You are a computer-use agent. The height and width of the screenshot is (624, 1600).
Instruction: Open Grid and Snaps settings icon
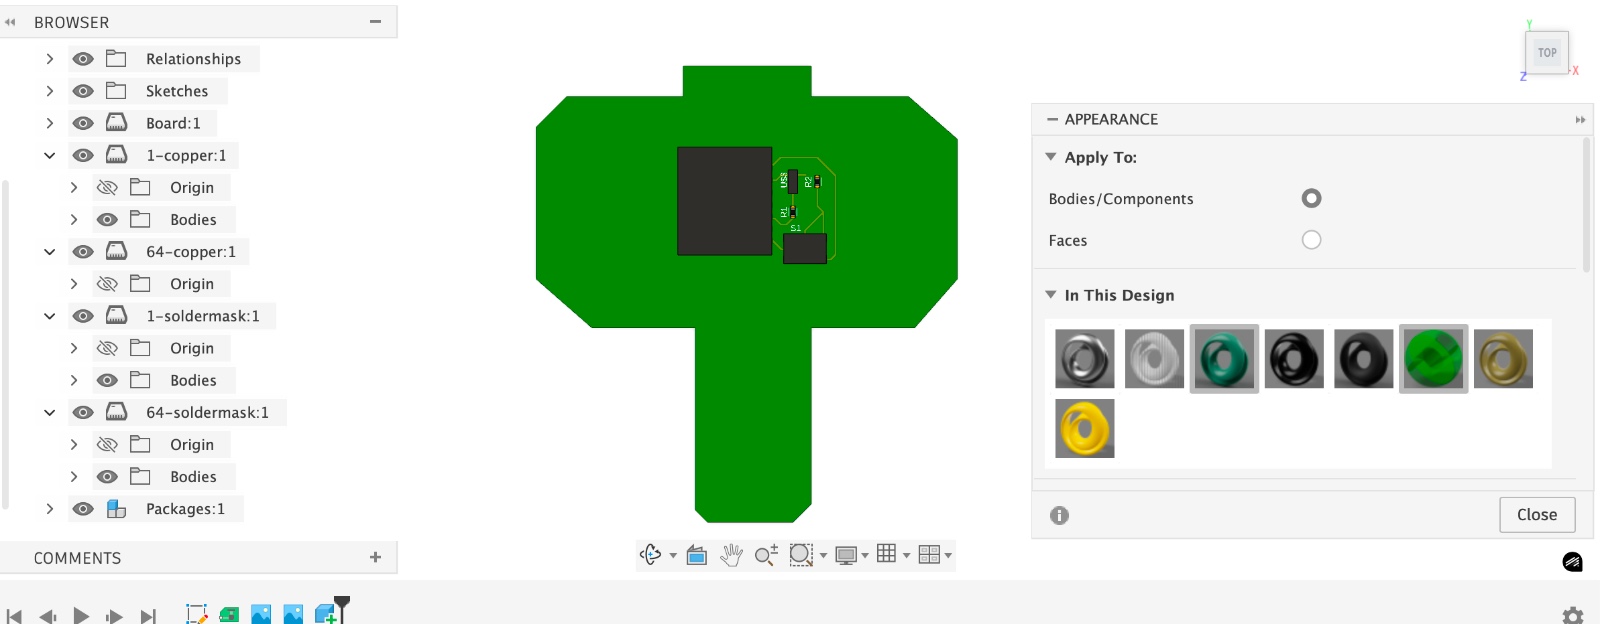click(886, 554)
